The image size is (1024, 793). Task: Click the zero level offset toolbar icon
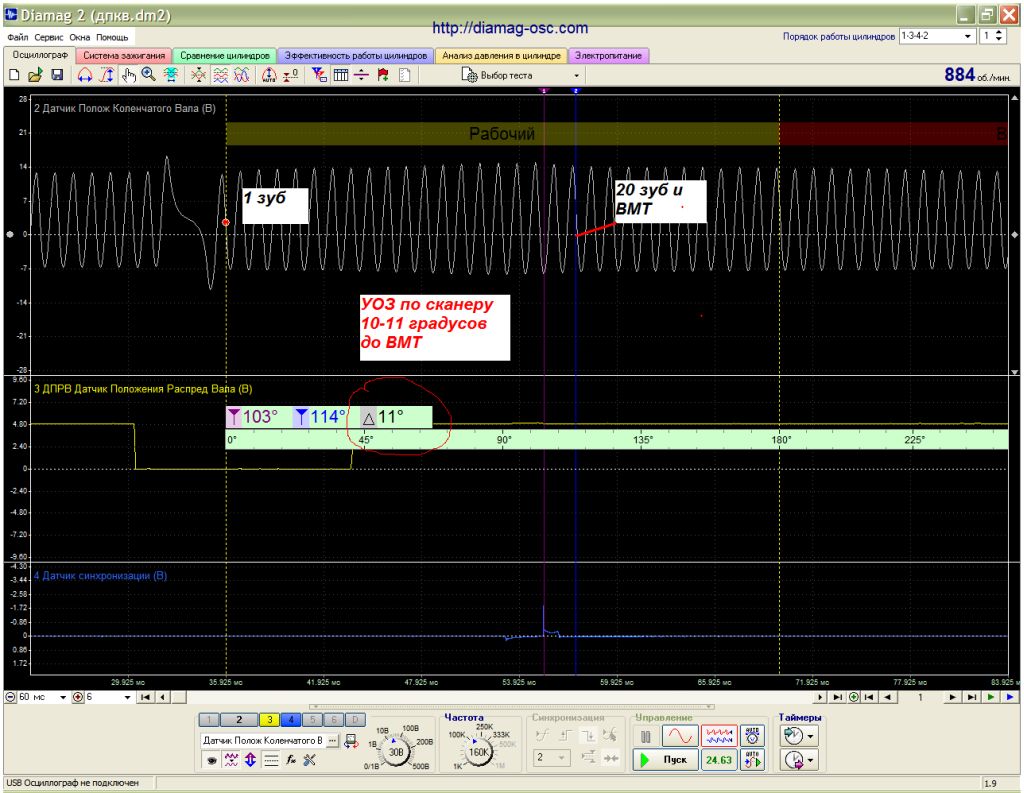[x=291, y=75]
